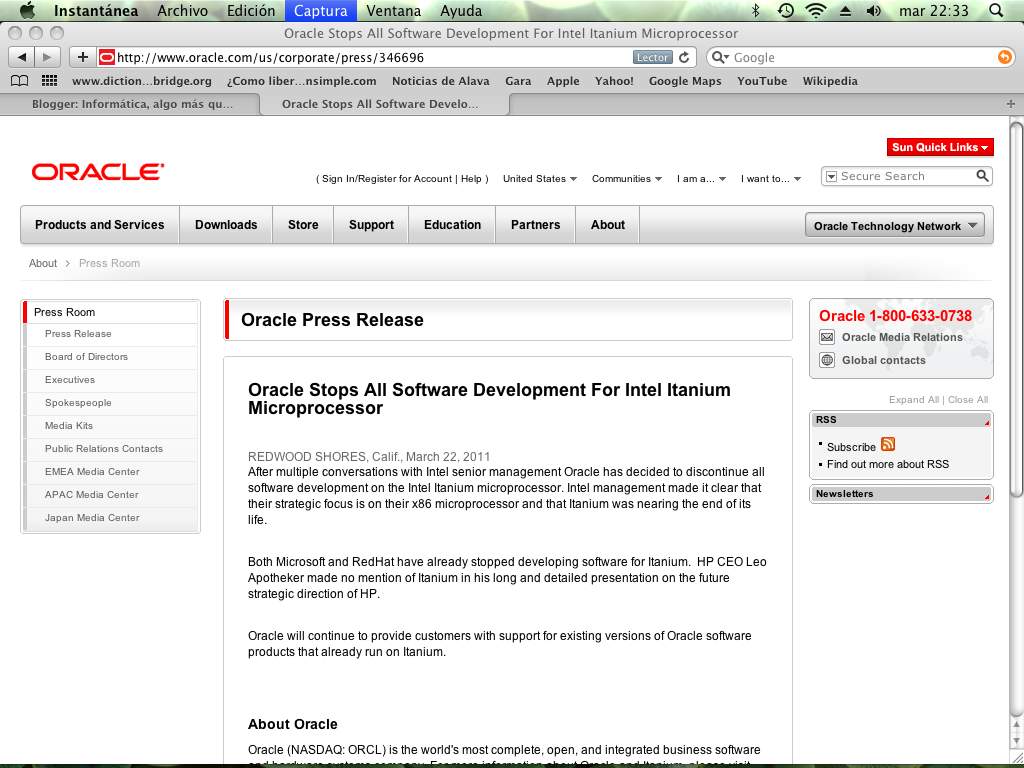Open the About nav item
The height and width of the screenshot is (768, 1024).
pos(608,225)
